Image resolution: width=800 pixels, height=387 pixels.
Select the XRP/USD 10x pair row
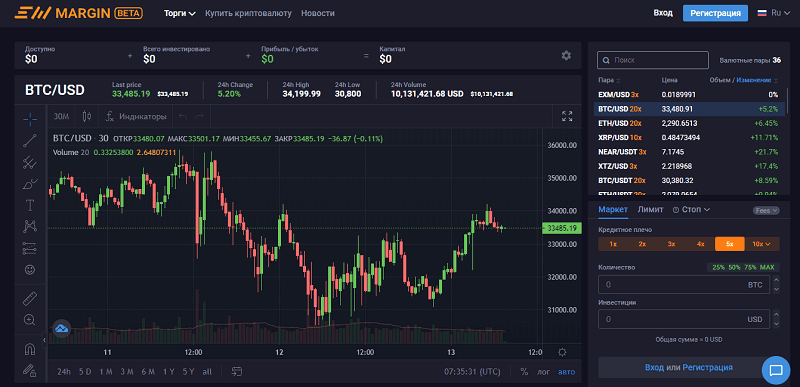pyautogui.click(x=688, y=138)
